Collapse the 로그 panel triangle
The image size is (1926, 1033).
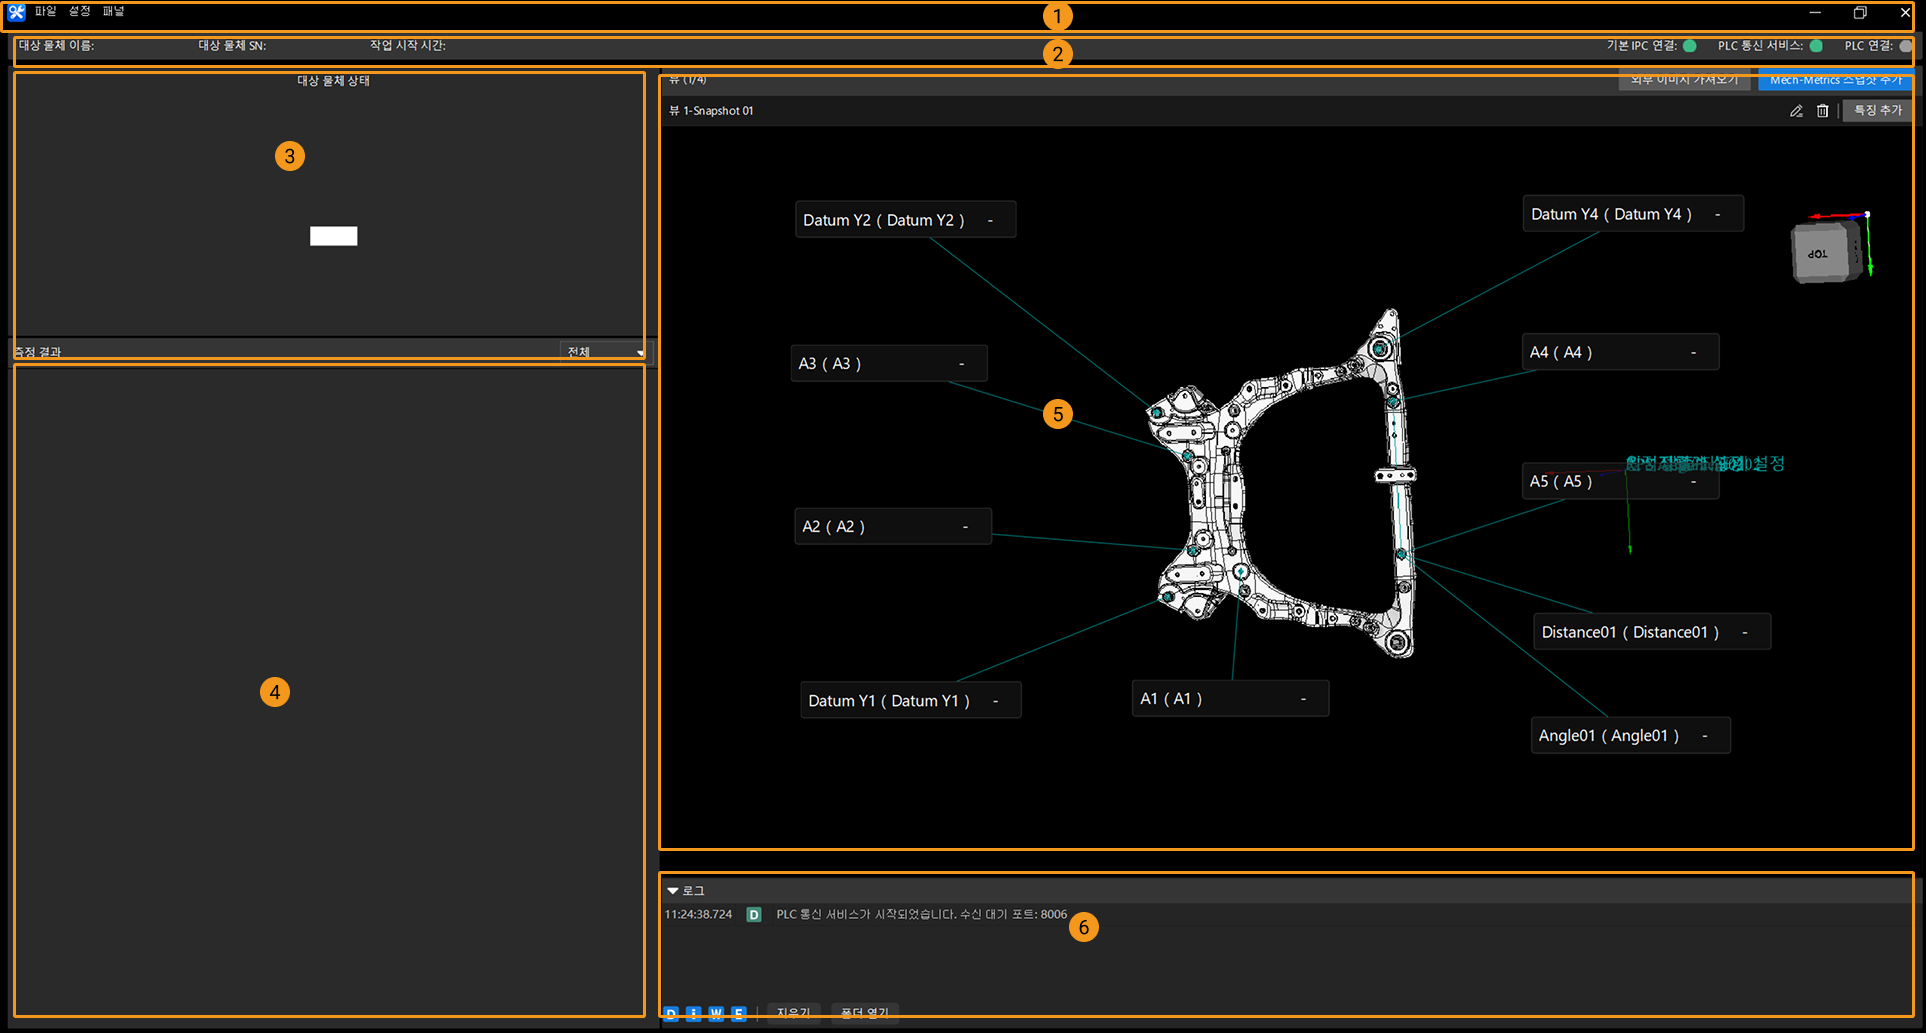(x=673, y=891)
